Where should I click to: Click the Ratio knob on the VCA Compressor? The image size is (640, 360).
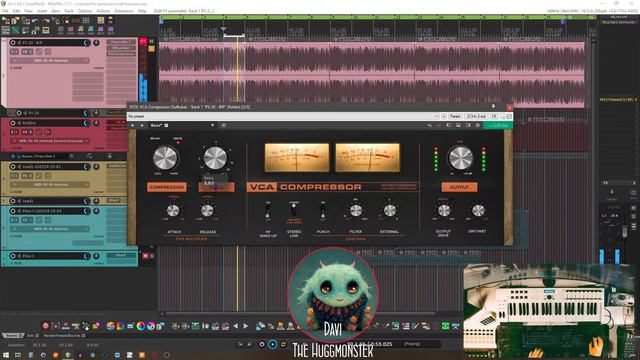(x=215, y=158)
